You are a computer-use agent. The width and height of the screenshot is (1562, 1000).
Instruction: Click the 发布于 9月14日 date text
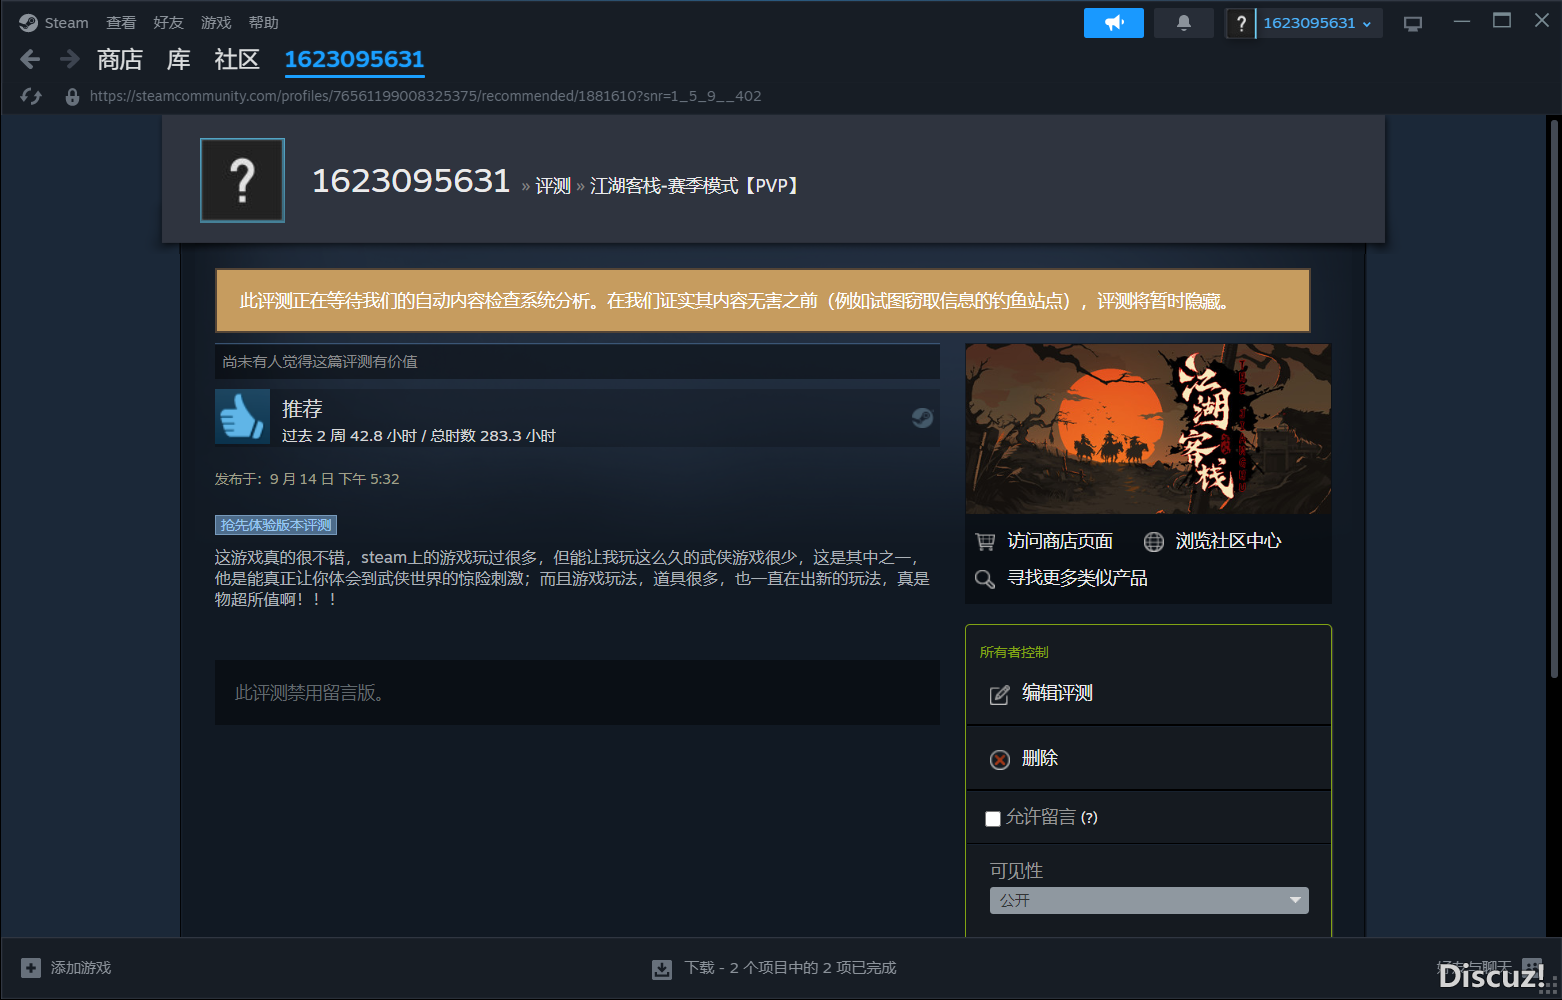(307, 479)
